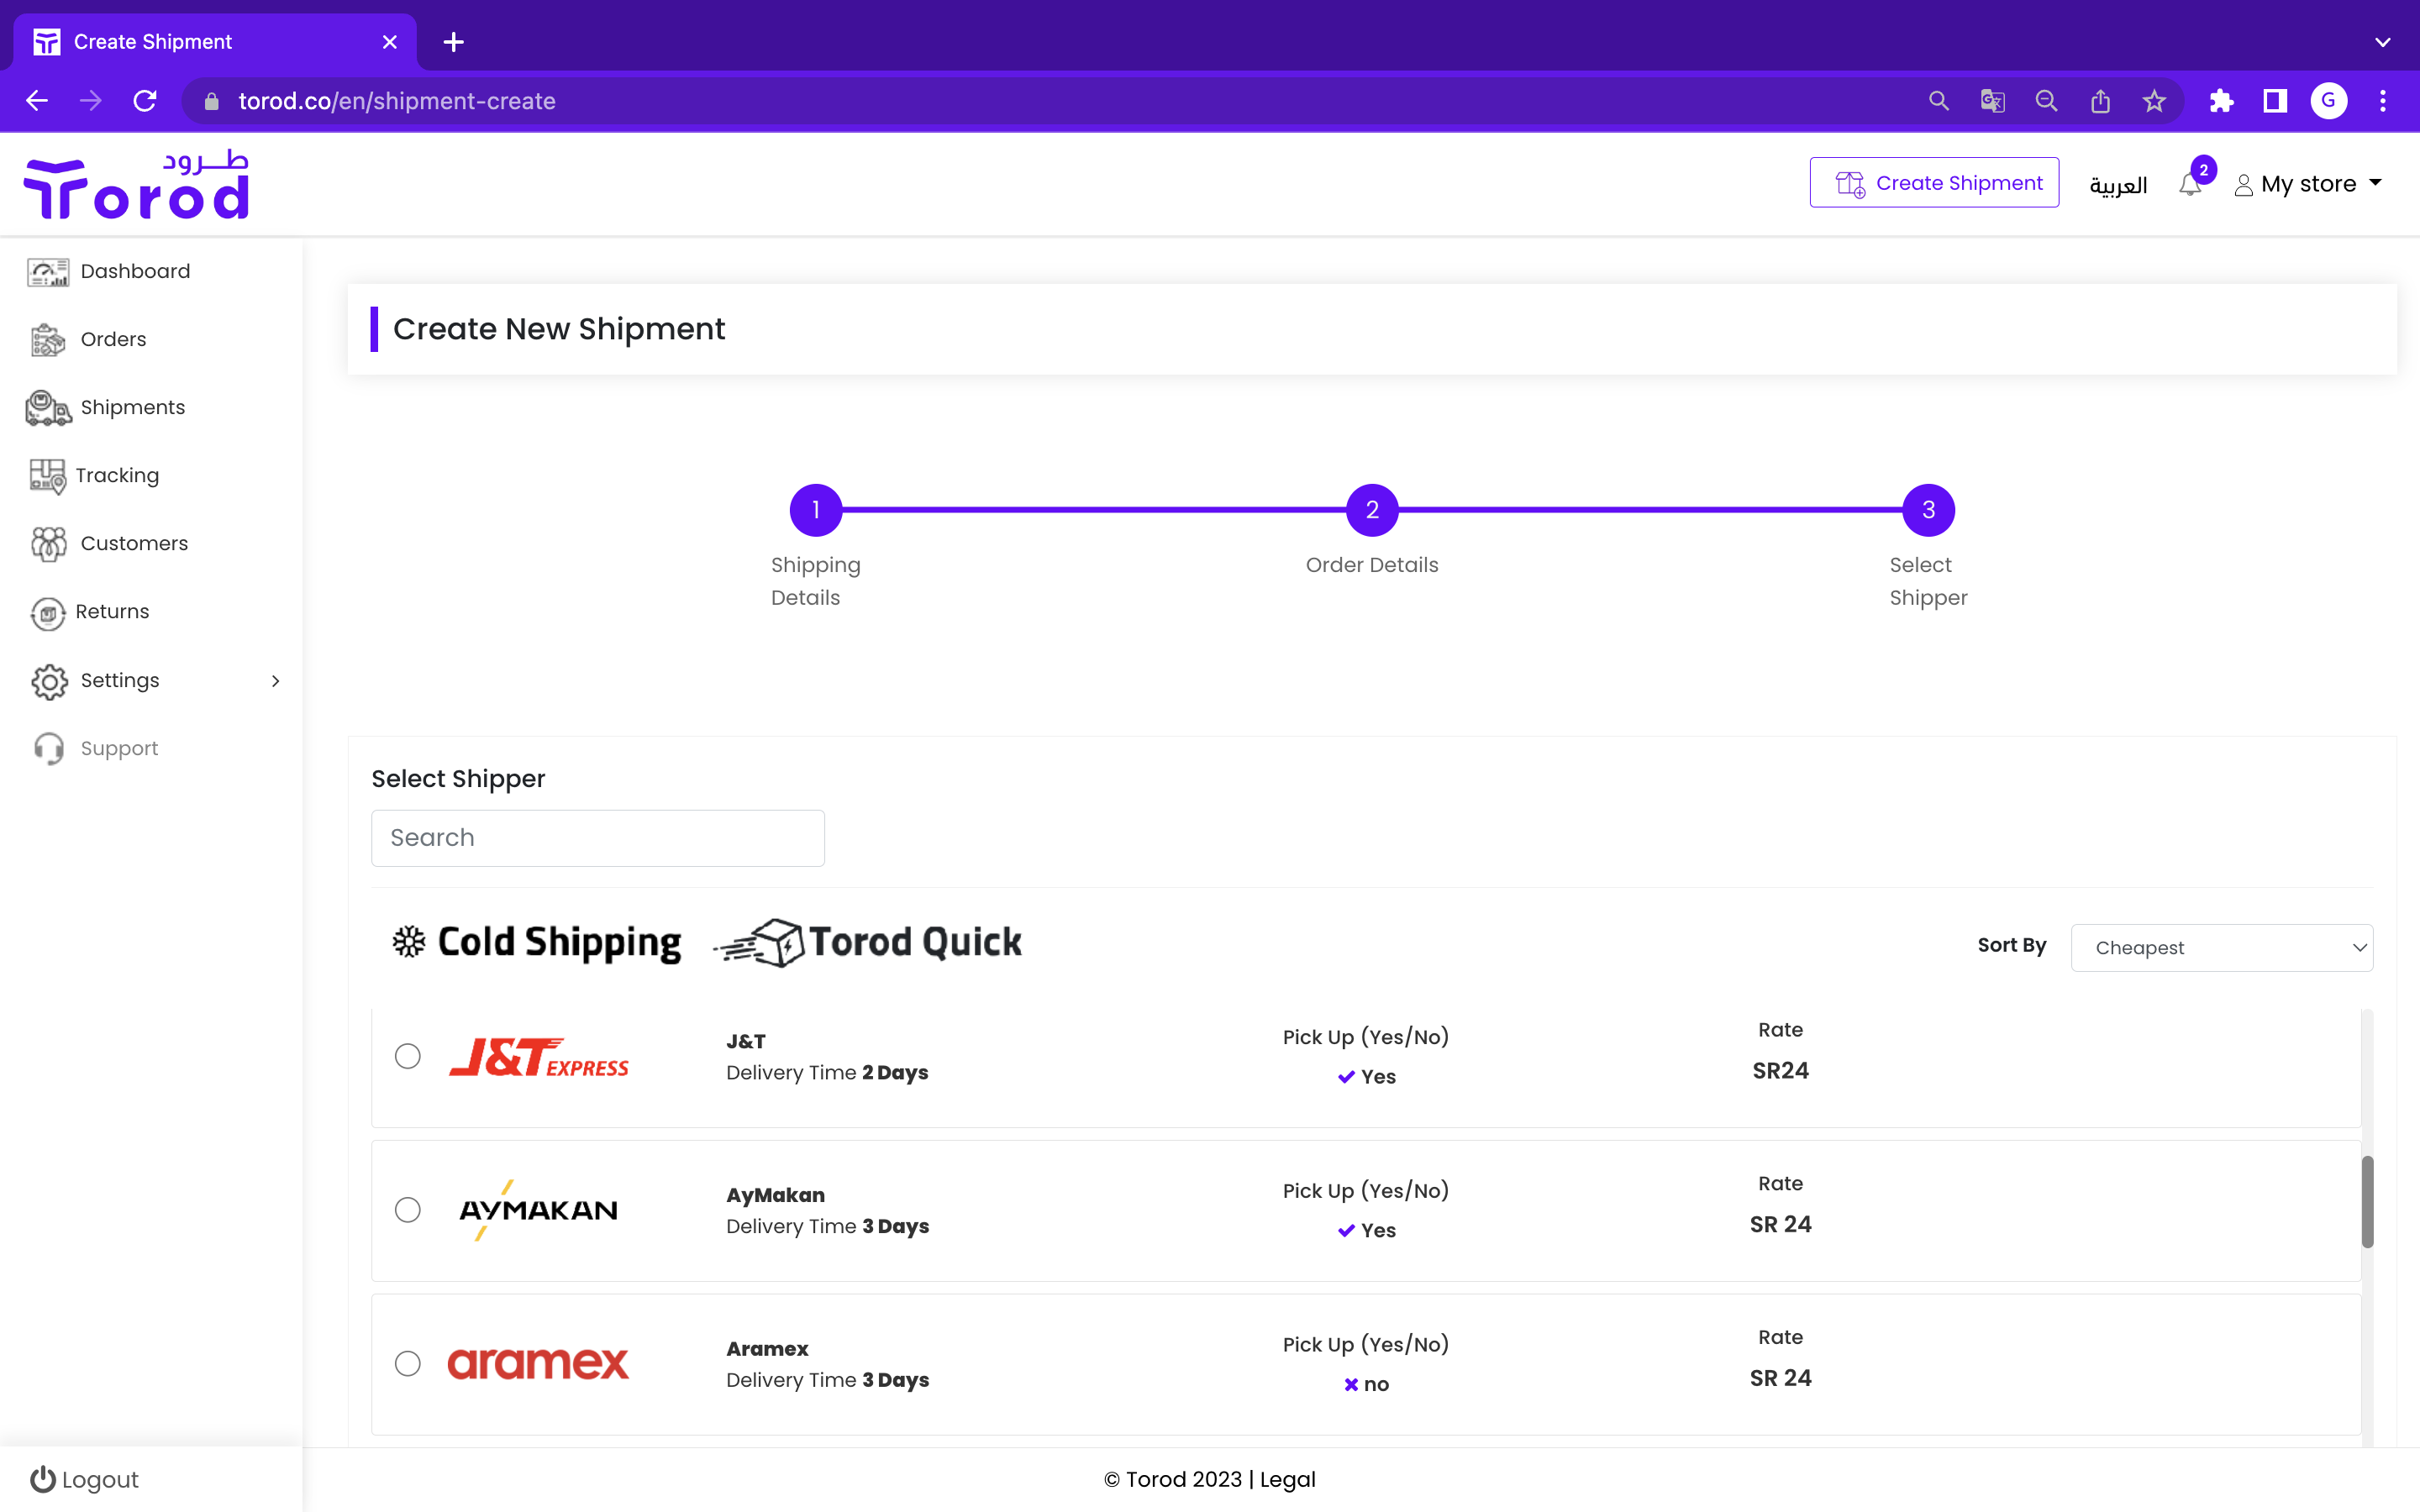2420x1512 pixels.
Task: Click the 'no' pickup status for Aramex
Action: [1366, 1384]
